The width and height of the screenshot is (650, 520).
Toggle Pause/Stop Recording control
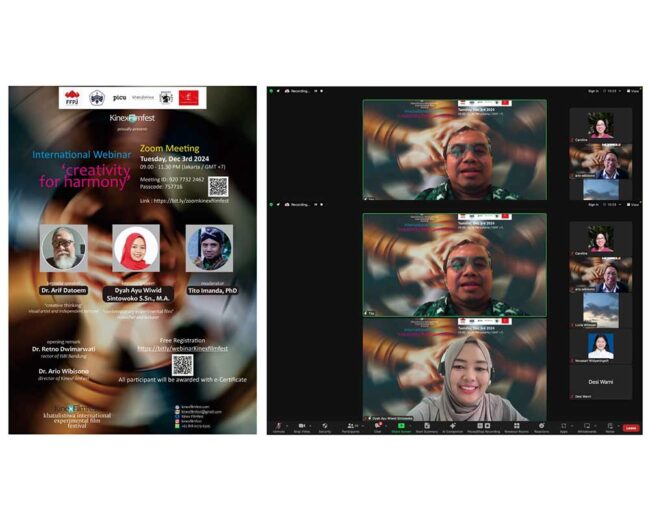click(x=482, y=425)
